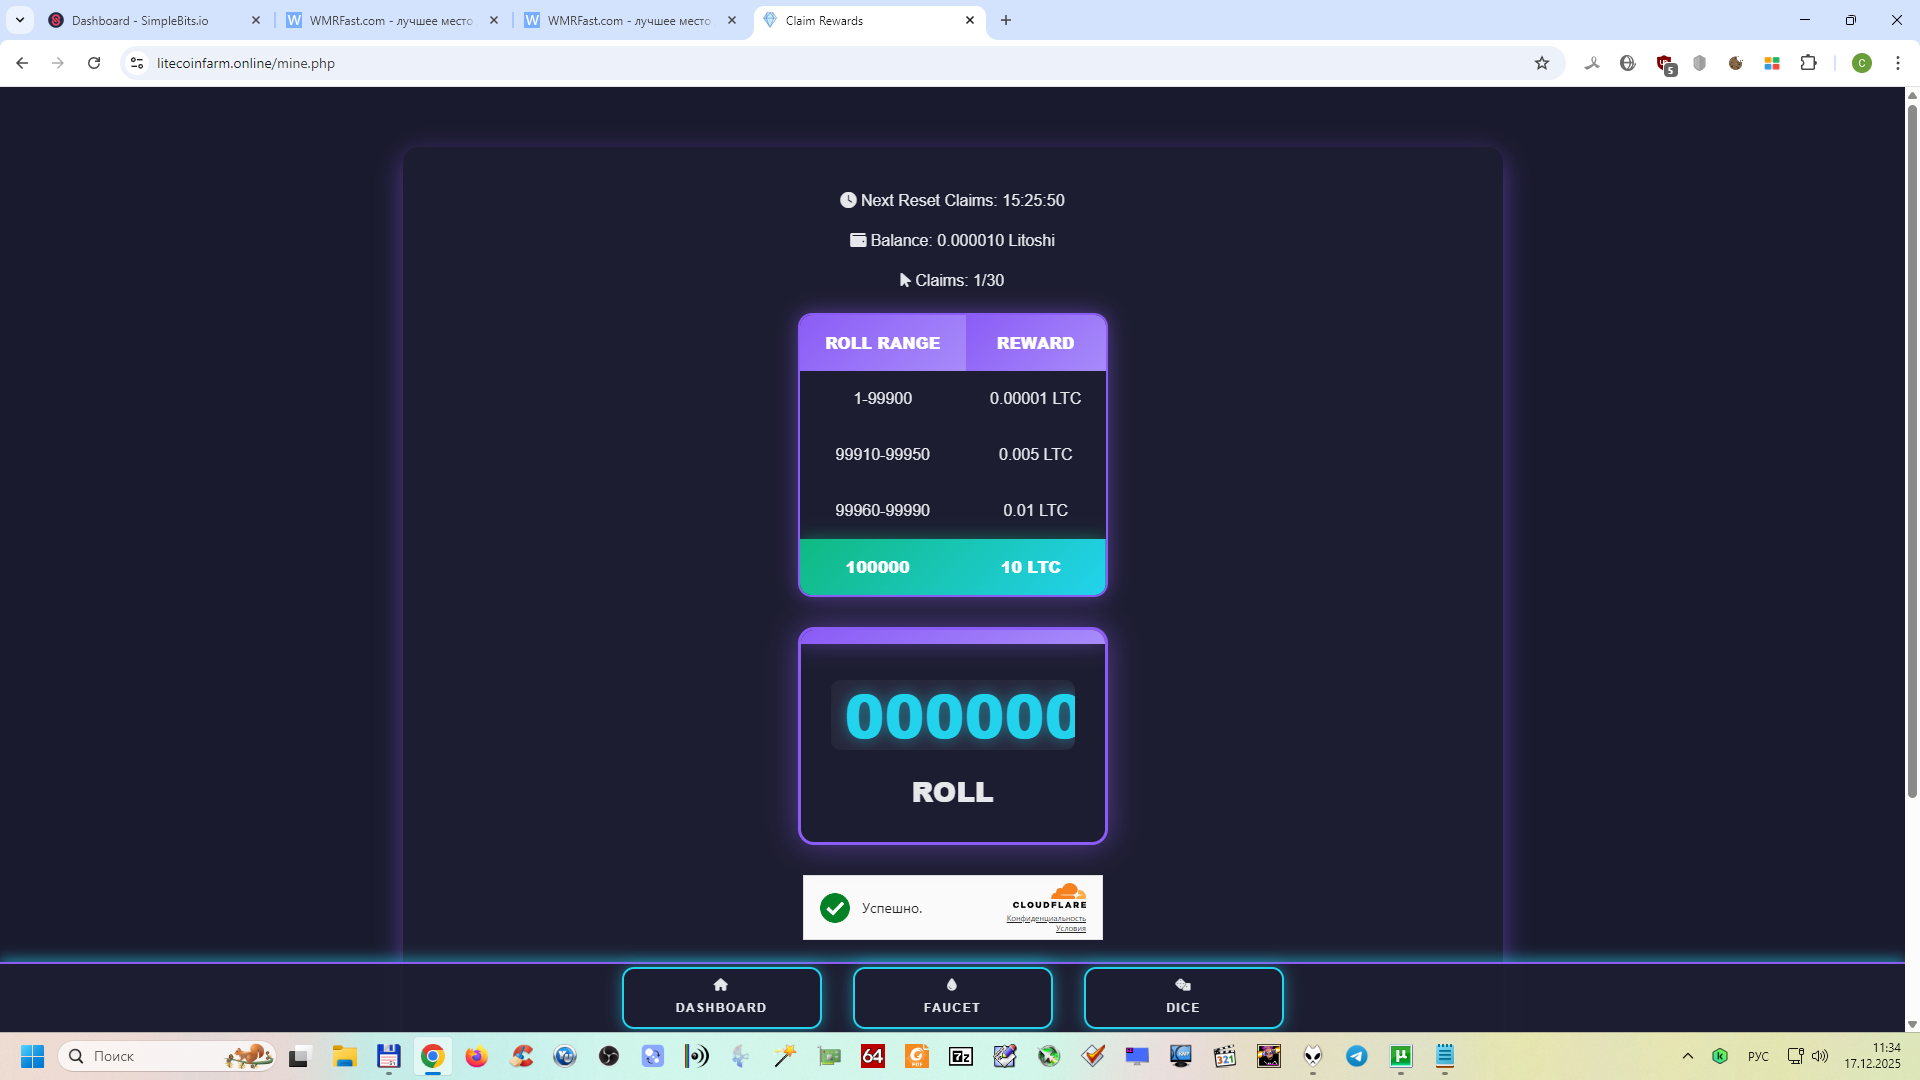Click the Cloudflare success checkmark
Image resolution: width=1920 pixels, height=1080 pixels.
pos(835,908)
